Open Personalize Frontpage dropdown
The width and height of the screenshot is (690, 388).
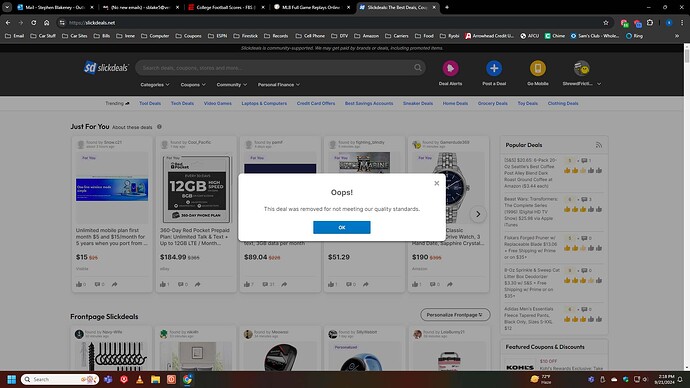[x=455, y=315]
